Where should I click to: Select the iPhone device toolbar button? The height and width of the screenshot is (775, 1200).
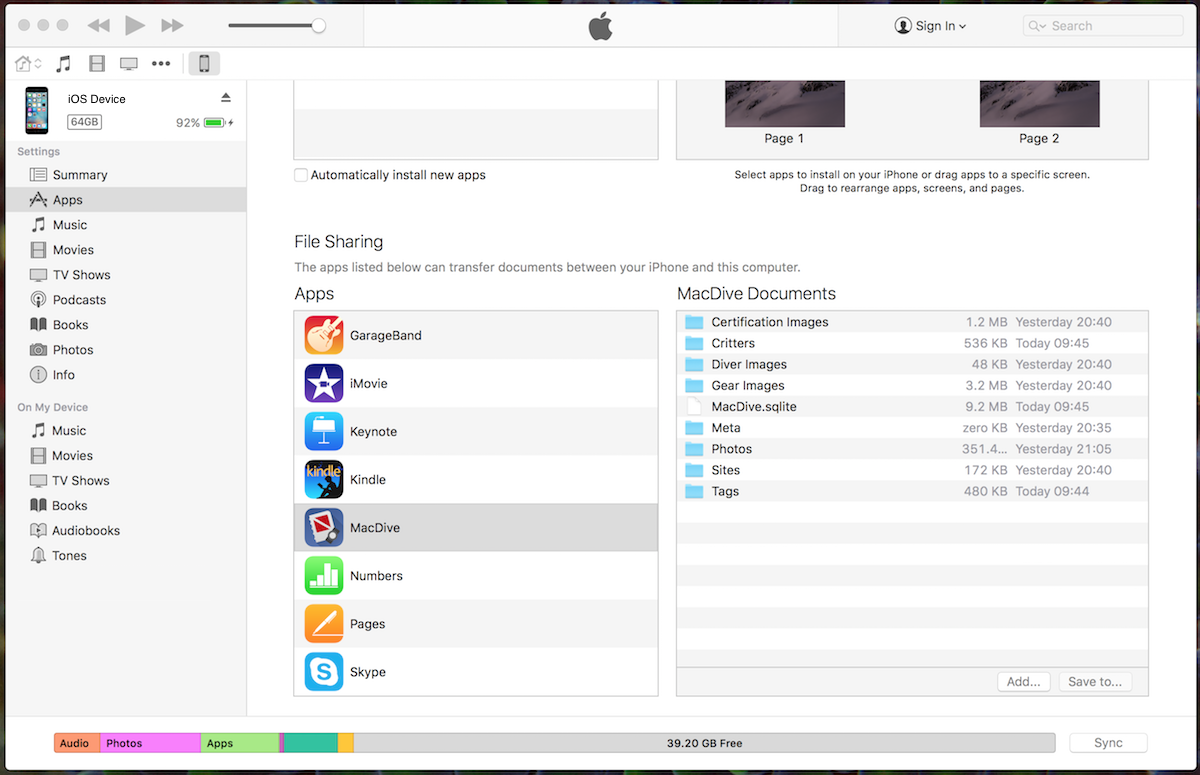(204, 64)
